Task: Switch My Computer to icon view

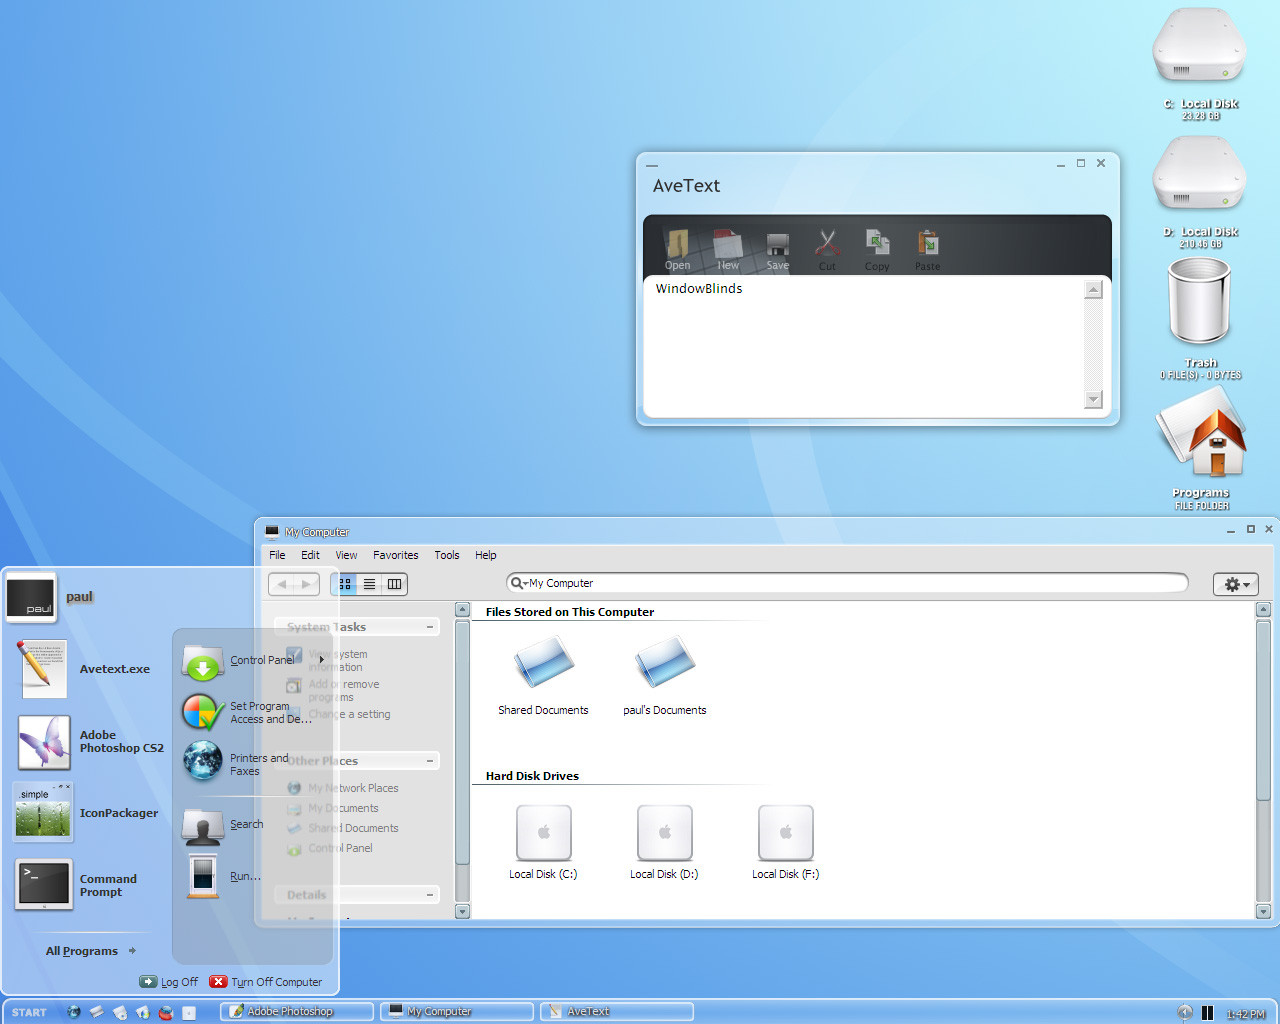Action: [345, 584]
